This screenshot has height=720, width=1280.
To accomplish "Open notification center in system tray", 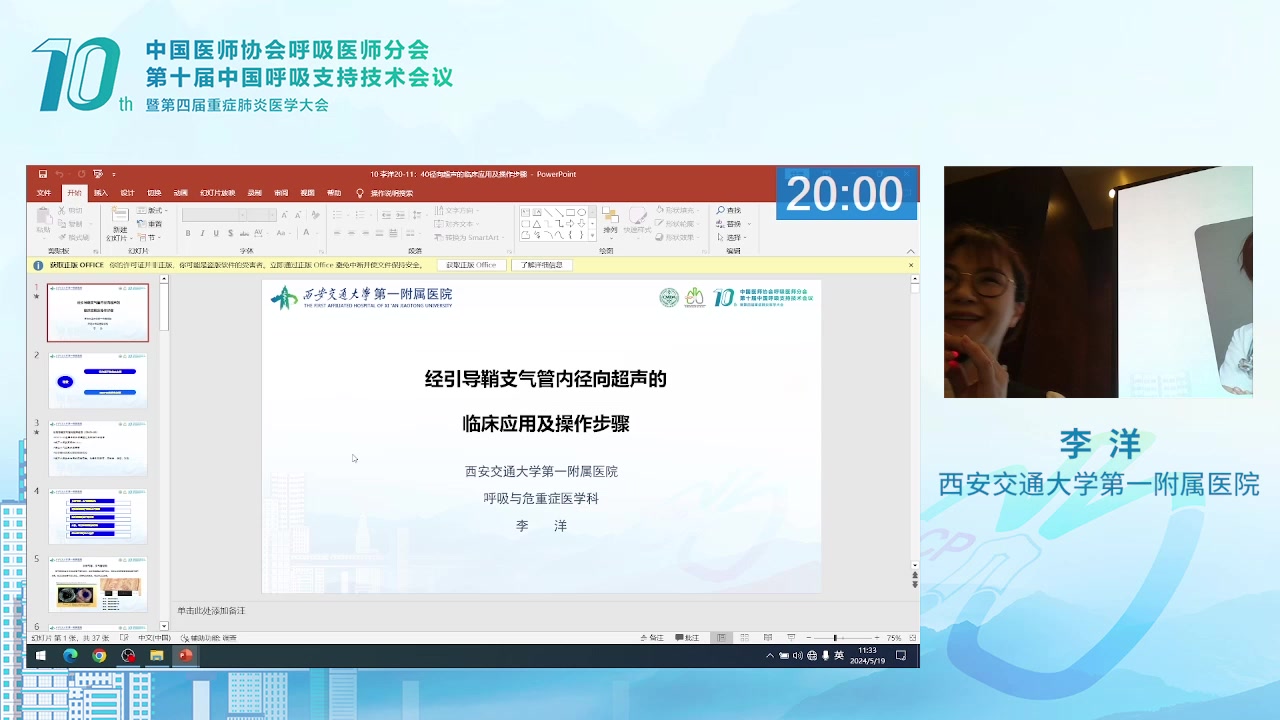I will pos(901,656).
